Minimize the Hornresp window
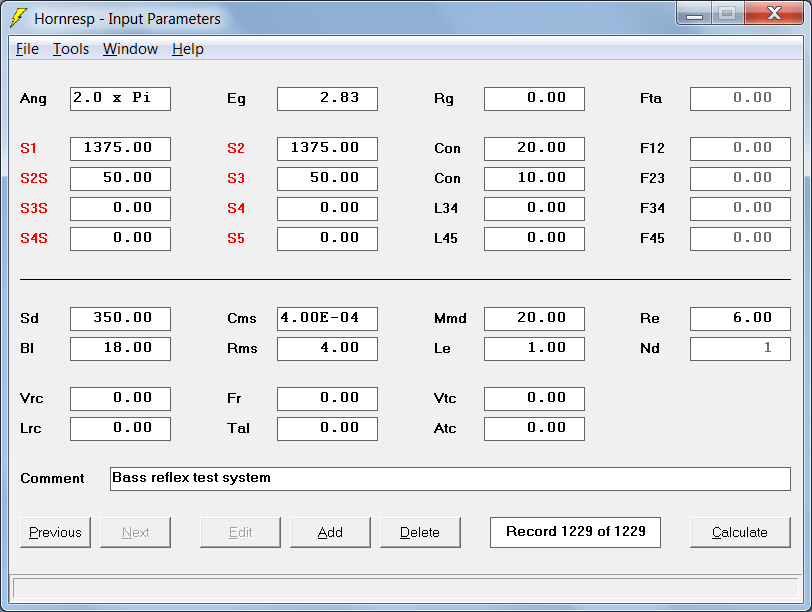This screenshot has height=612, width=812. pyautogui.click(x=694, y=14)
